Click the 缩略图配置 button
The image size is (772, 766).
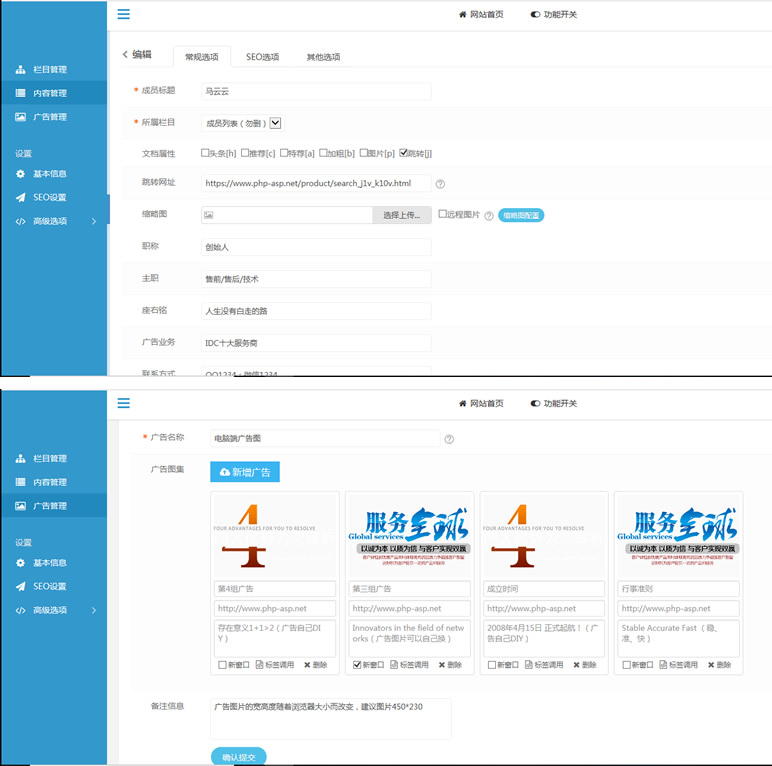pos(521,215)
